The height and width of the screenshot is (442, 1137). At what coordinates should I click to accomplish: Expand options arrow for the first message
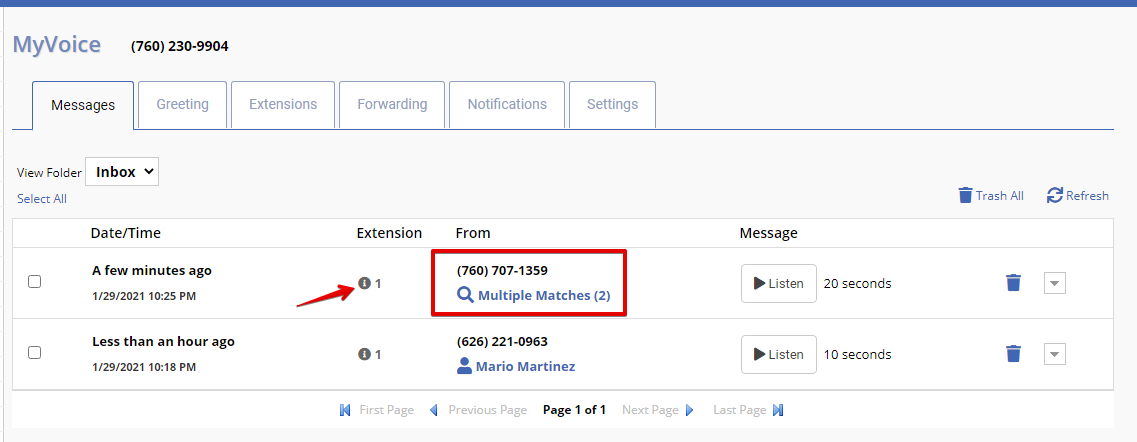[x=1054, y=283]
